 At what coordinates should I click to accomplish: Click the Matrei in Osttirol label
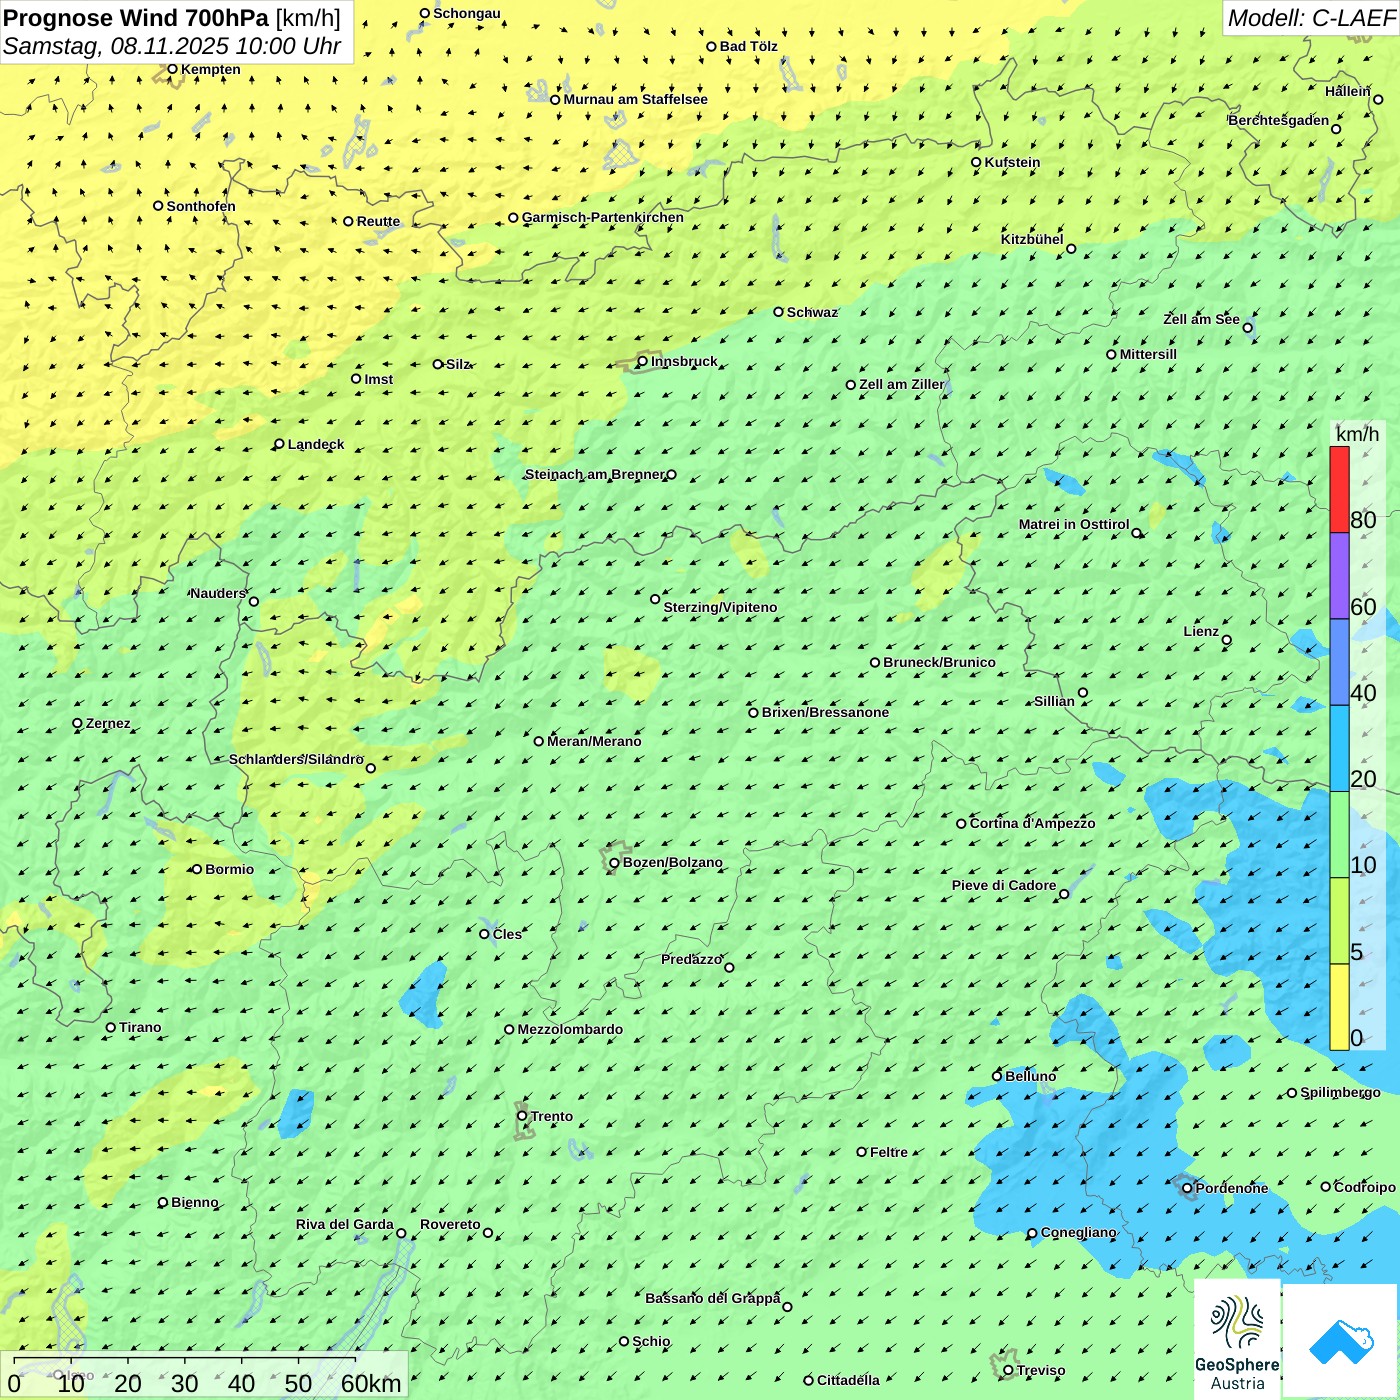pyautogui.click(x=1074, y=524)
